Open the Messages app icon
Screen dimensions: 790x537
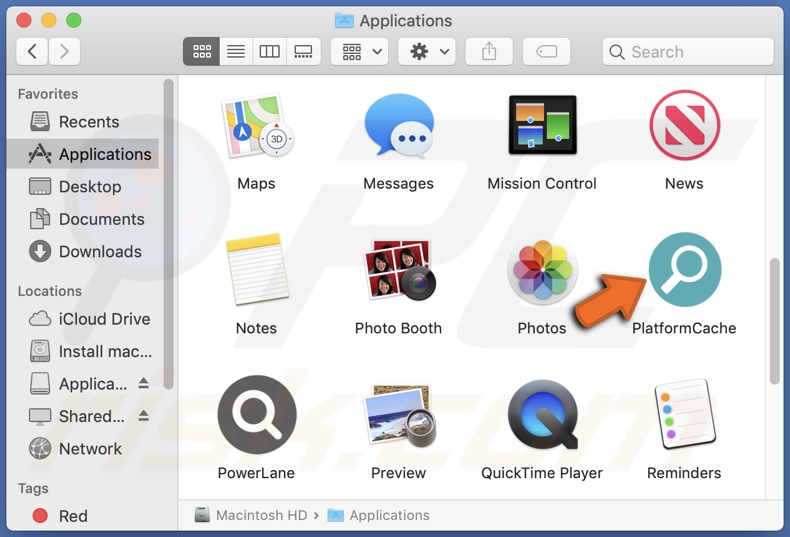pos(399,125)
